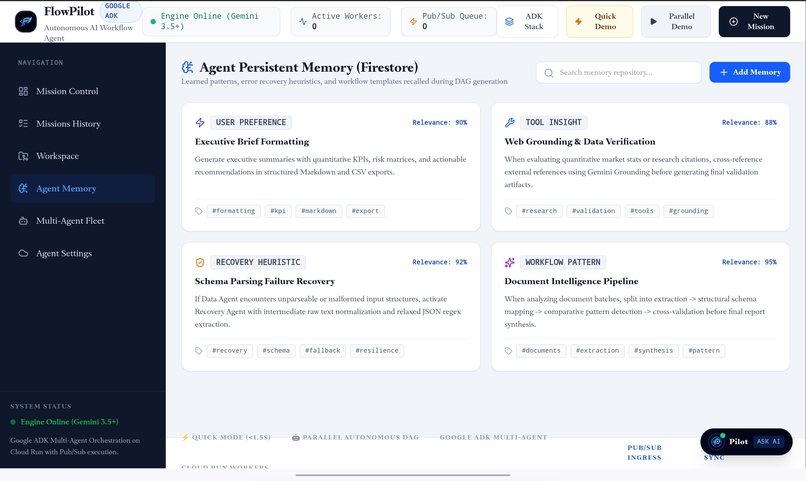Click the #synthesis tag
806x481 pixels.
tap(653, 351)
